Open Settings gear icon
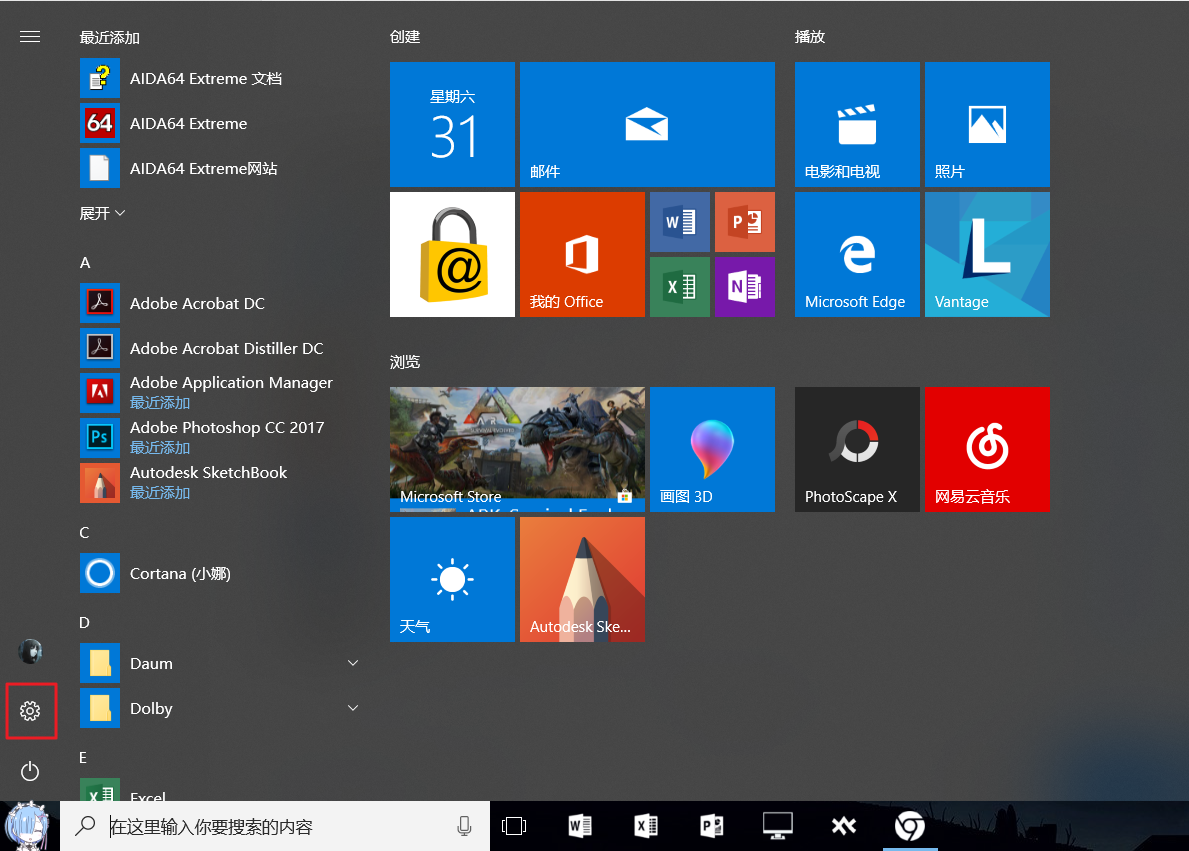This screenshot has height=851, width=1189. tap(30, 711)
